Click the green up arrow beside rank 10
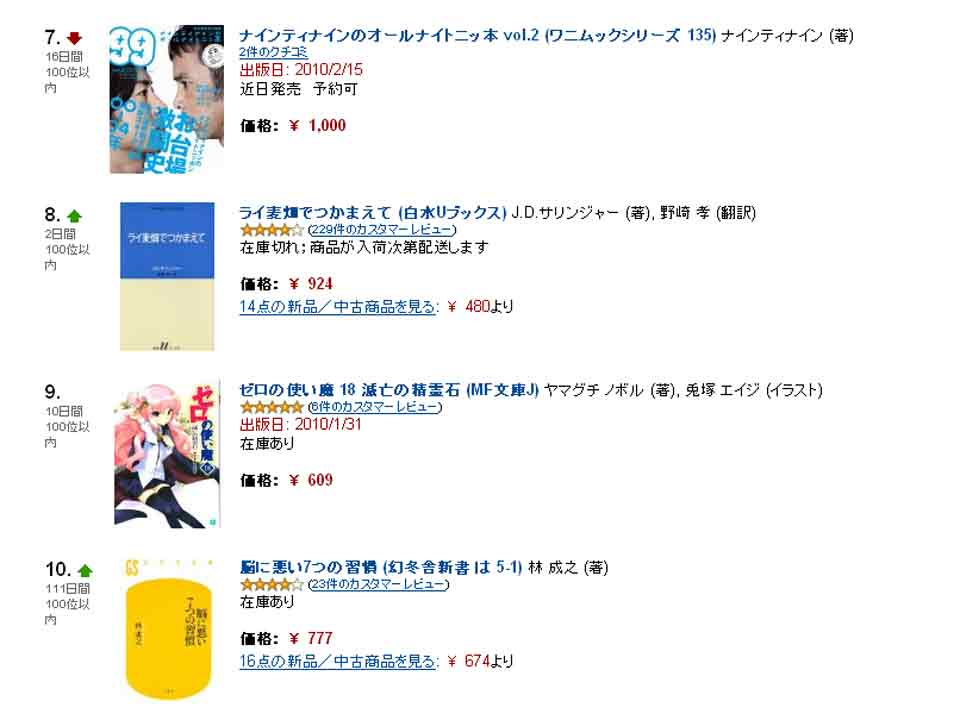This screenshot has width=960, height=720. pyautogui.click(x=85, y=571)
